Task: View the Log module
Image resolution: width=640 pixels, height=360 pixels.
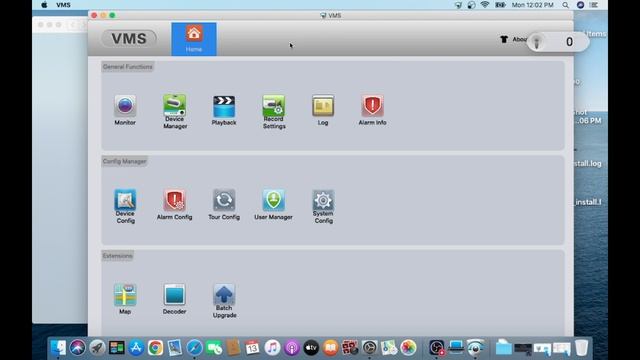Action: click(323, 110)
